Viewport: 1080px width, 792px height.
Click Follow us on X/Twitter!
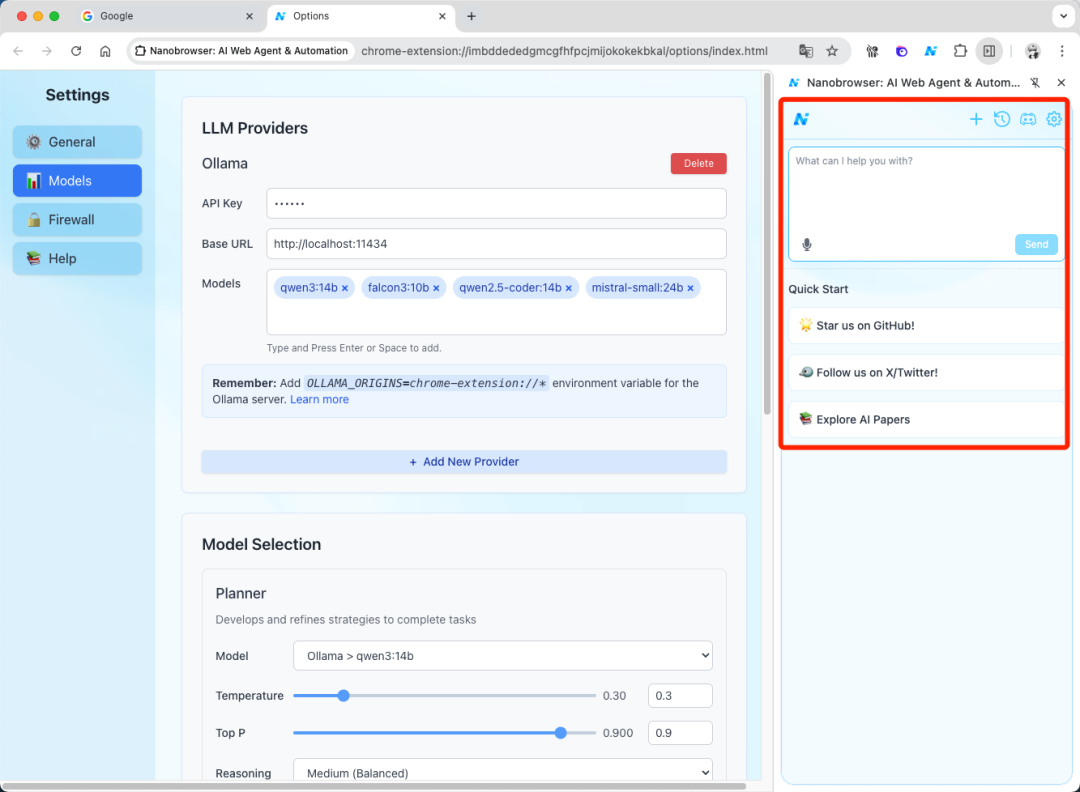click(926, 373)
